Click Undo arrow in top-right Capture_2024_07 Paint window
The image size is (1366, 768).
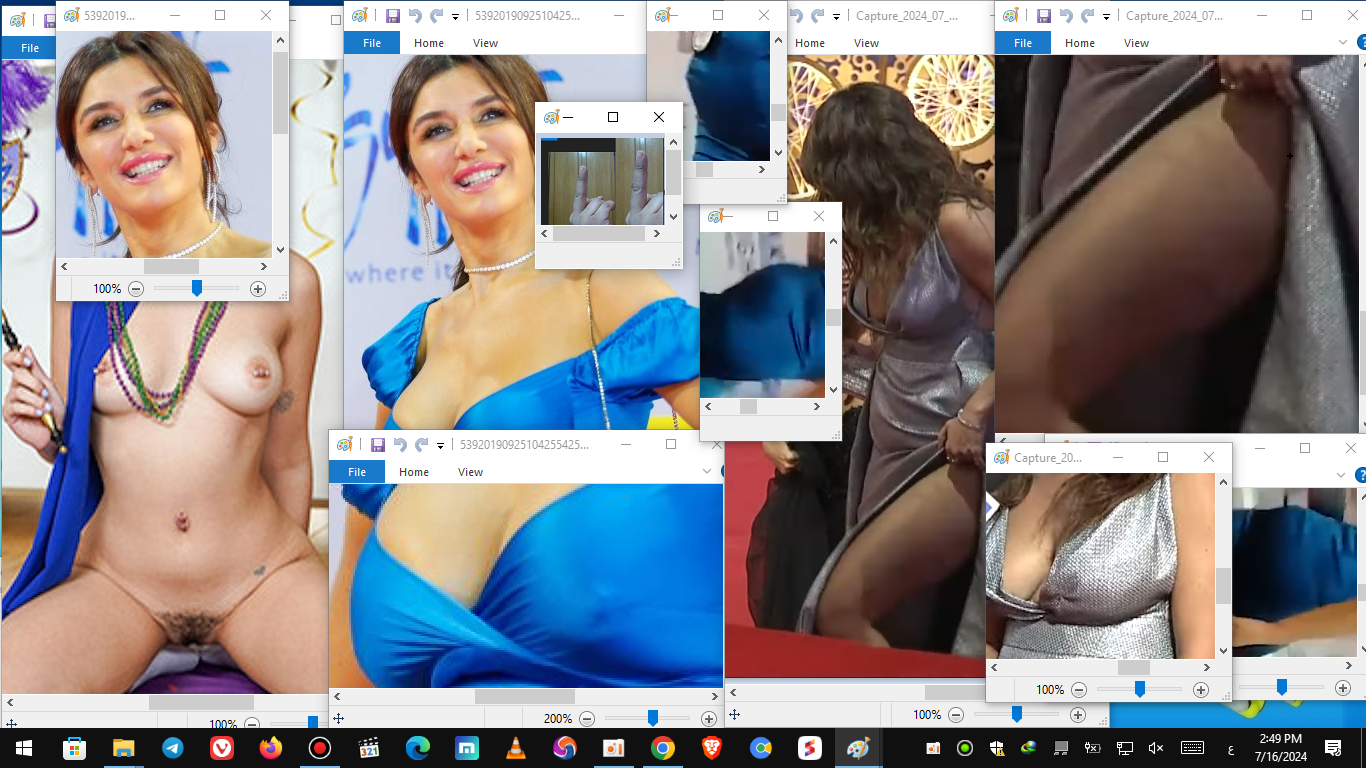(x=1065, y=16)
